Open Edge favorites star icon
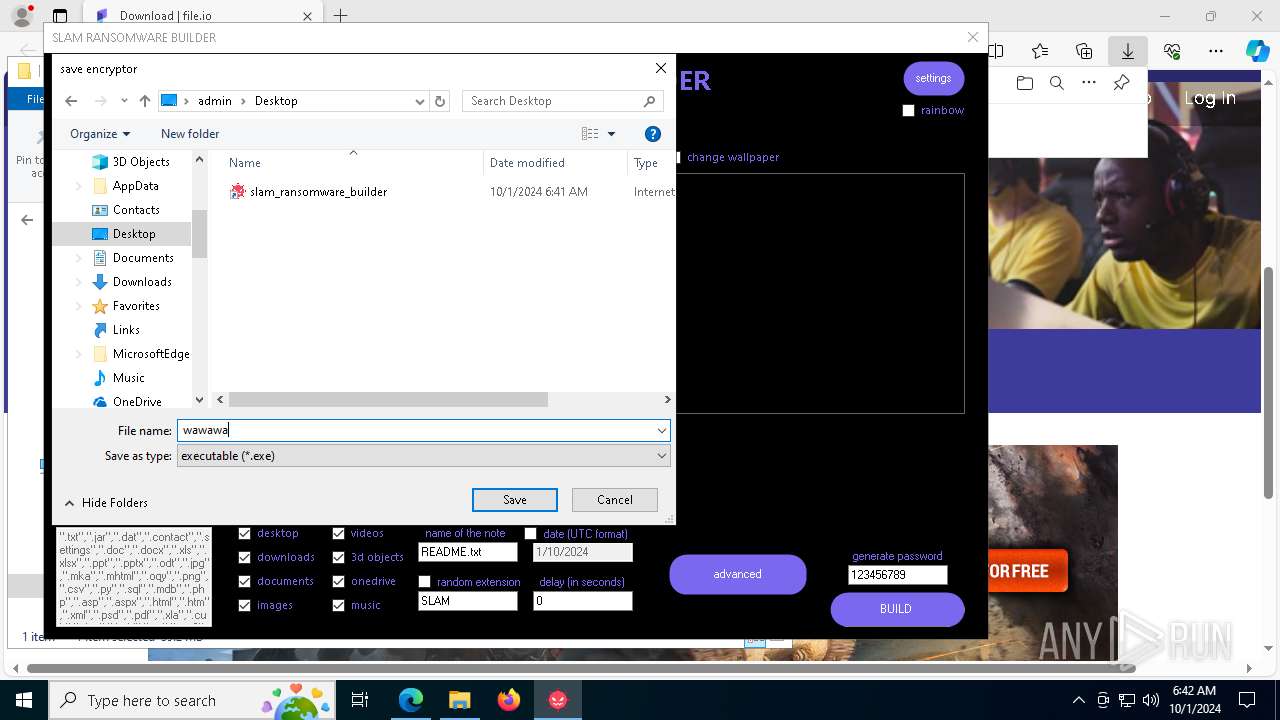Viewport: 1280px width, 720px height. point(1040,51)
